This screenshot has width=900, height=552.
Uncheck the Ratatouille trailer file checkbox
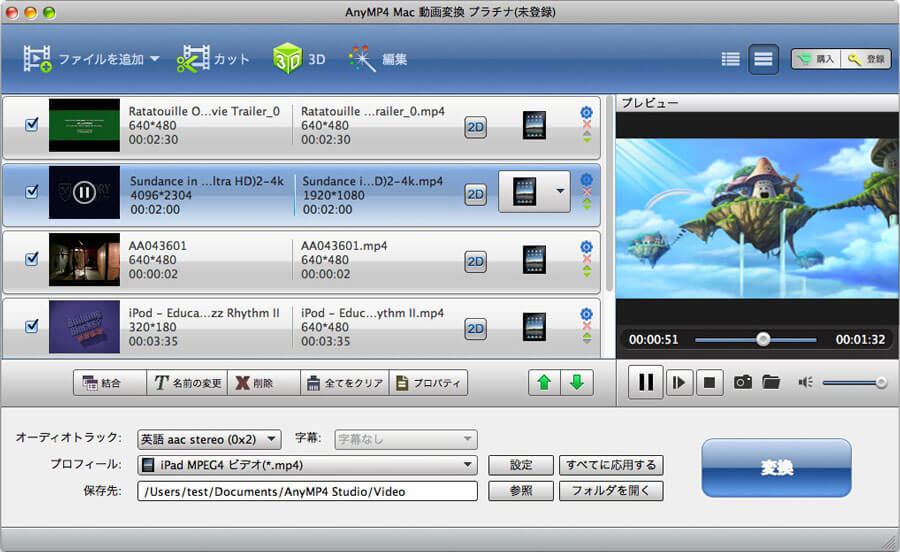coord(32,124)
